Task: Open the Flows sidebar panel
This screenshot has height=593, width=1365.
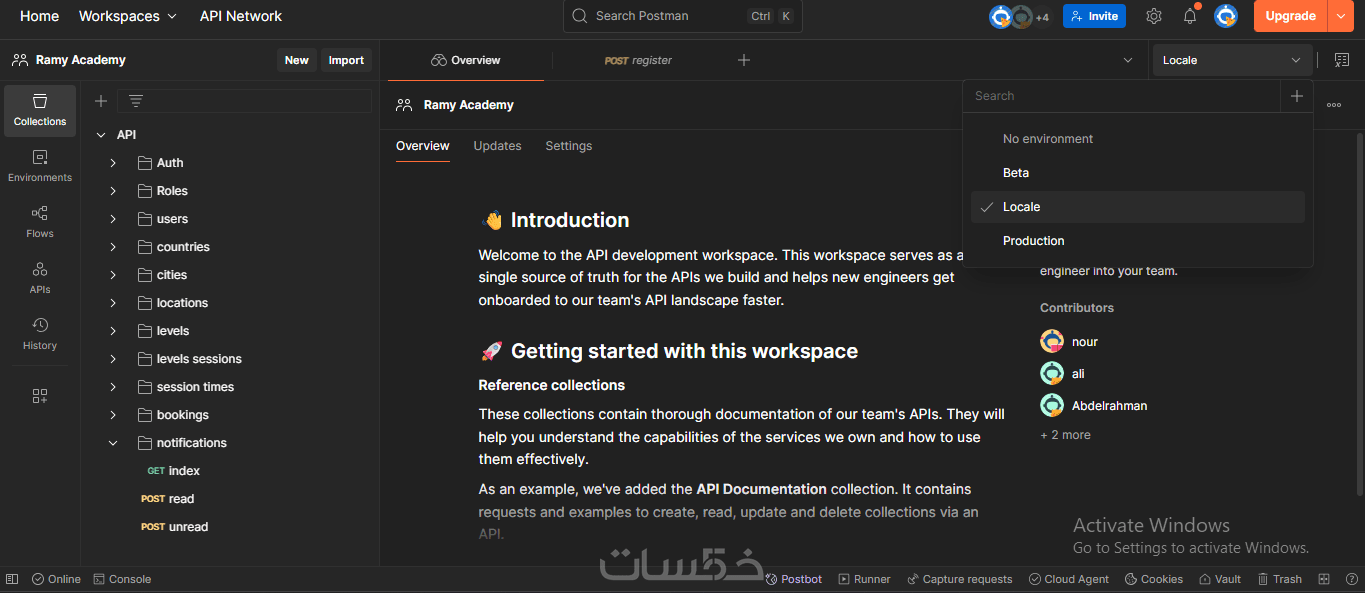Action: click(x=40, y=222)
